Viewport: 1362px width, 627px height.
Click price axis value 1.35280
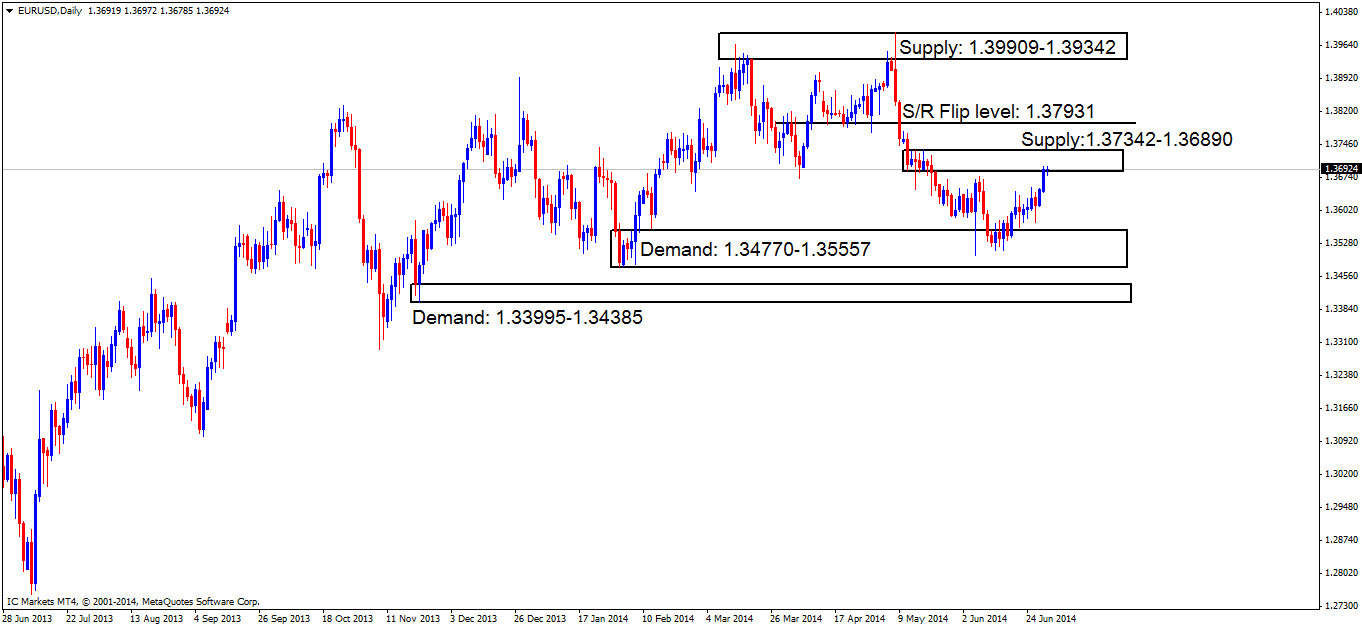coord(1340,242)
